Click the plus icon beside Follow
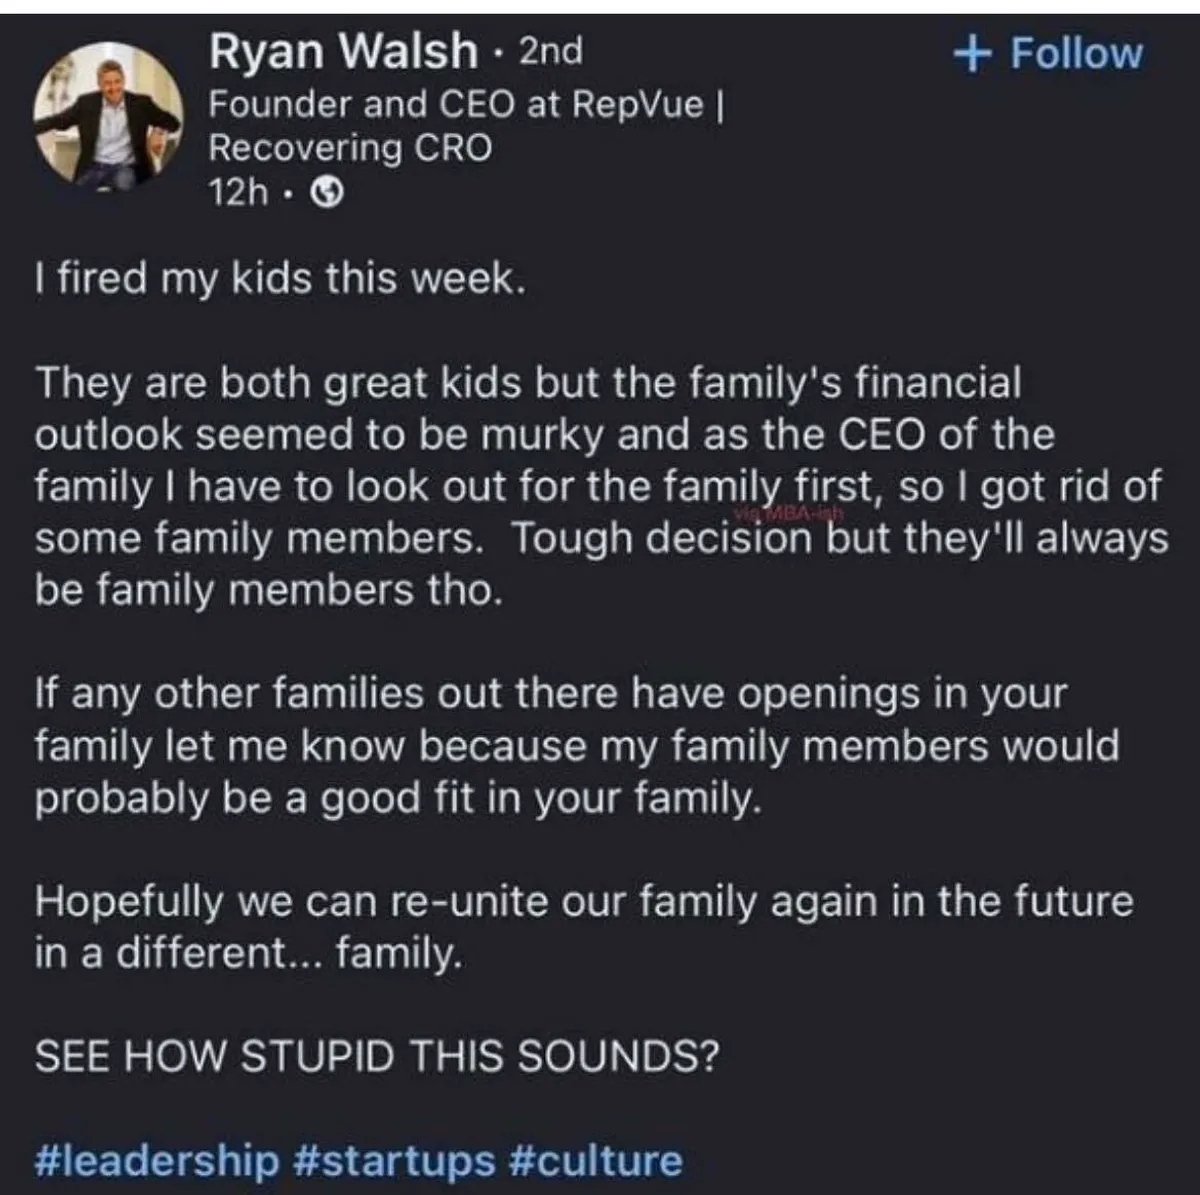Screen dimensions: 1200x1195 pyautogui.click(x=970, y=54)
